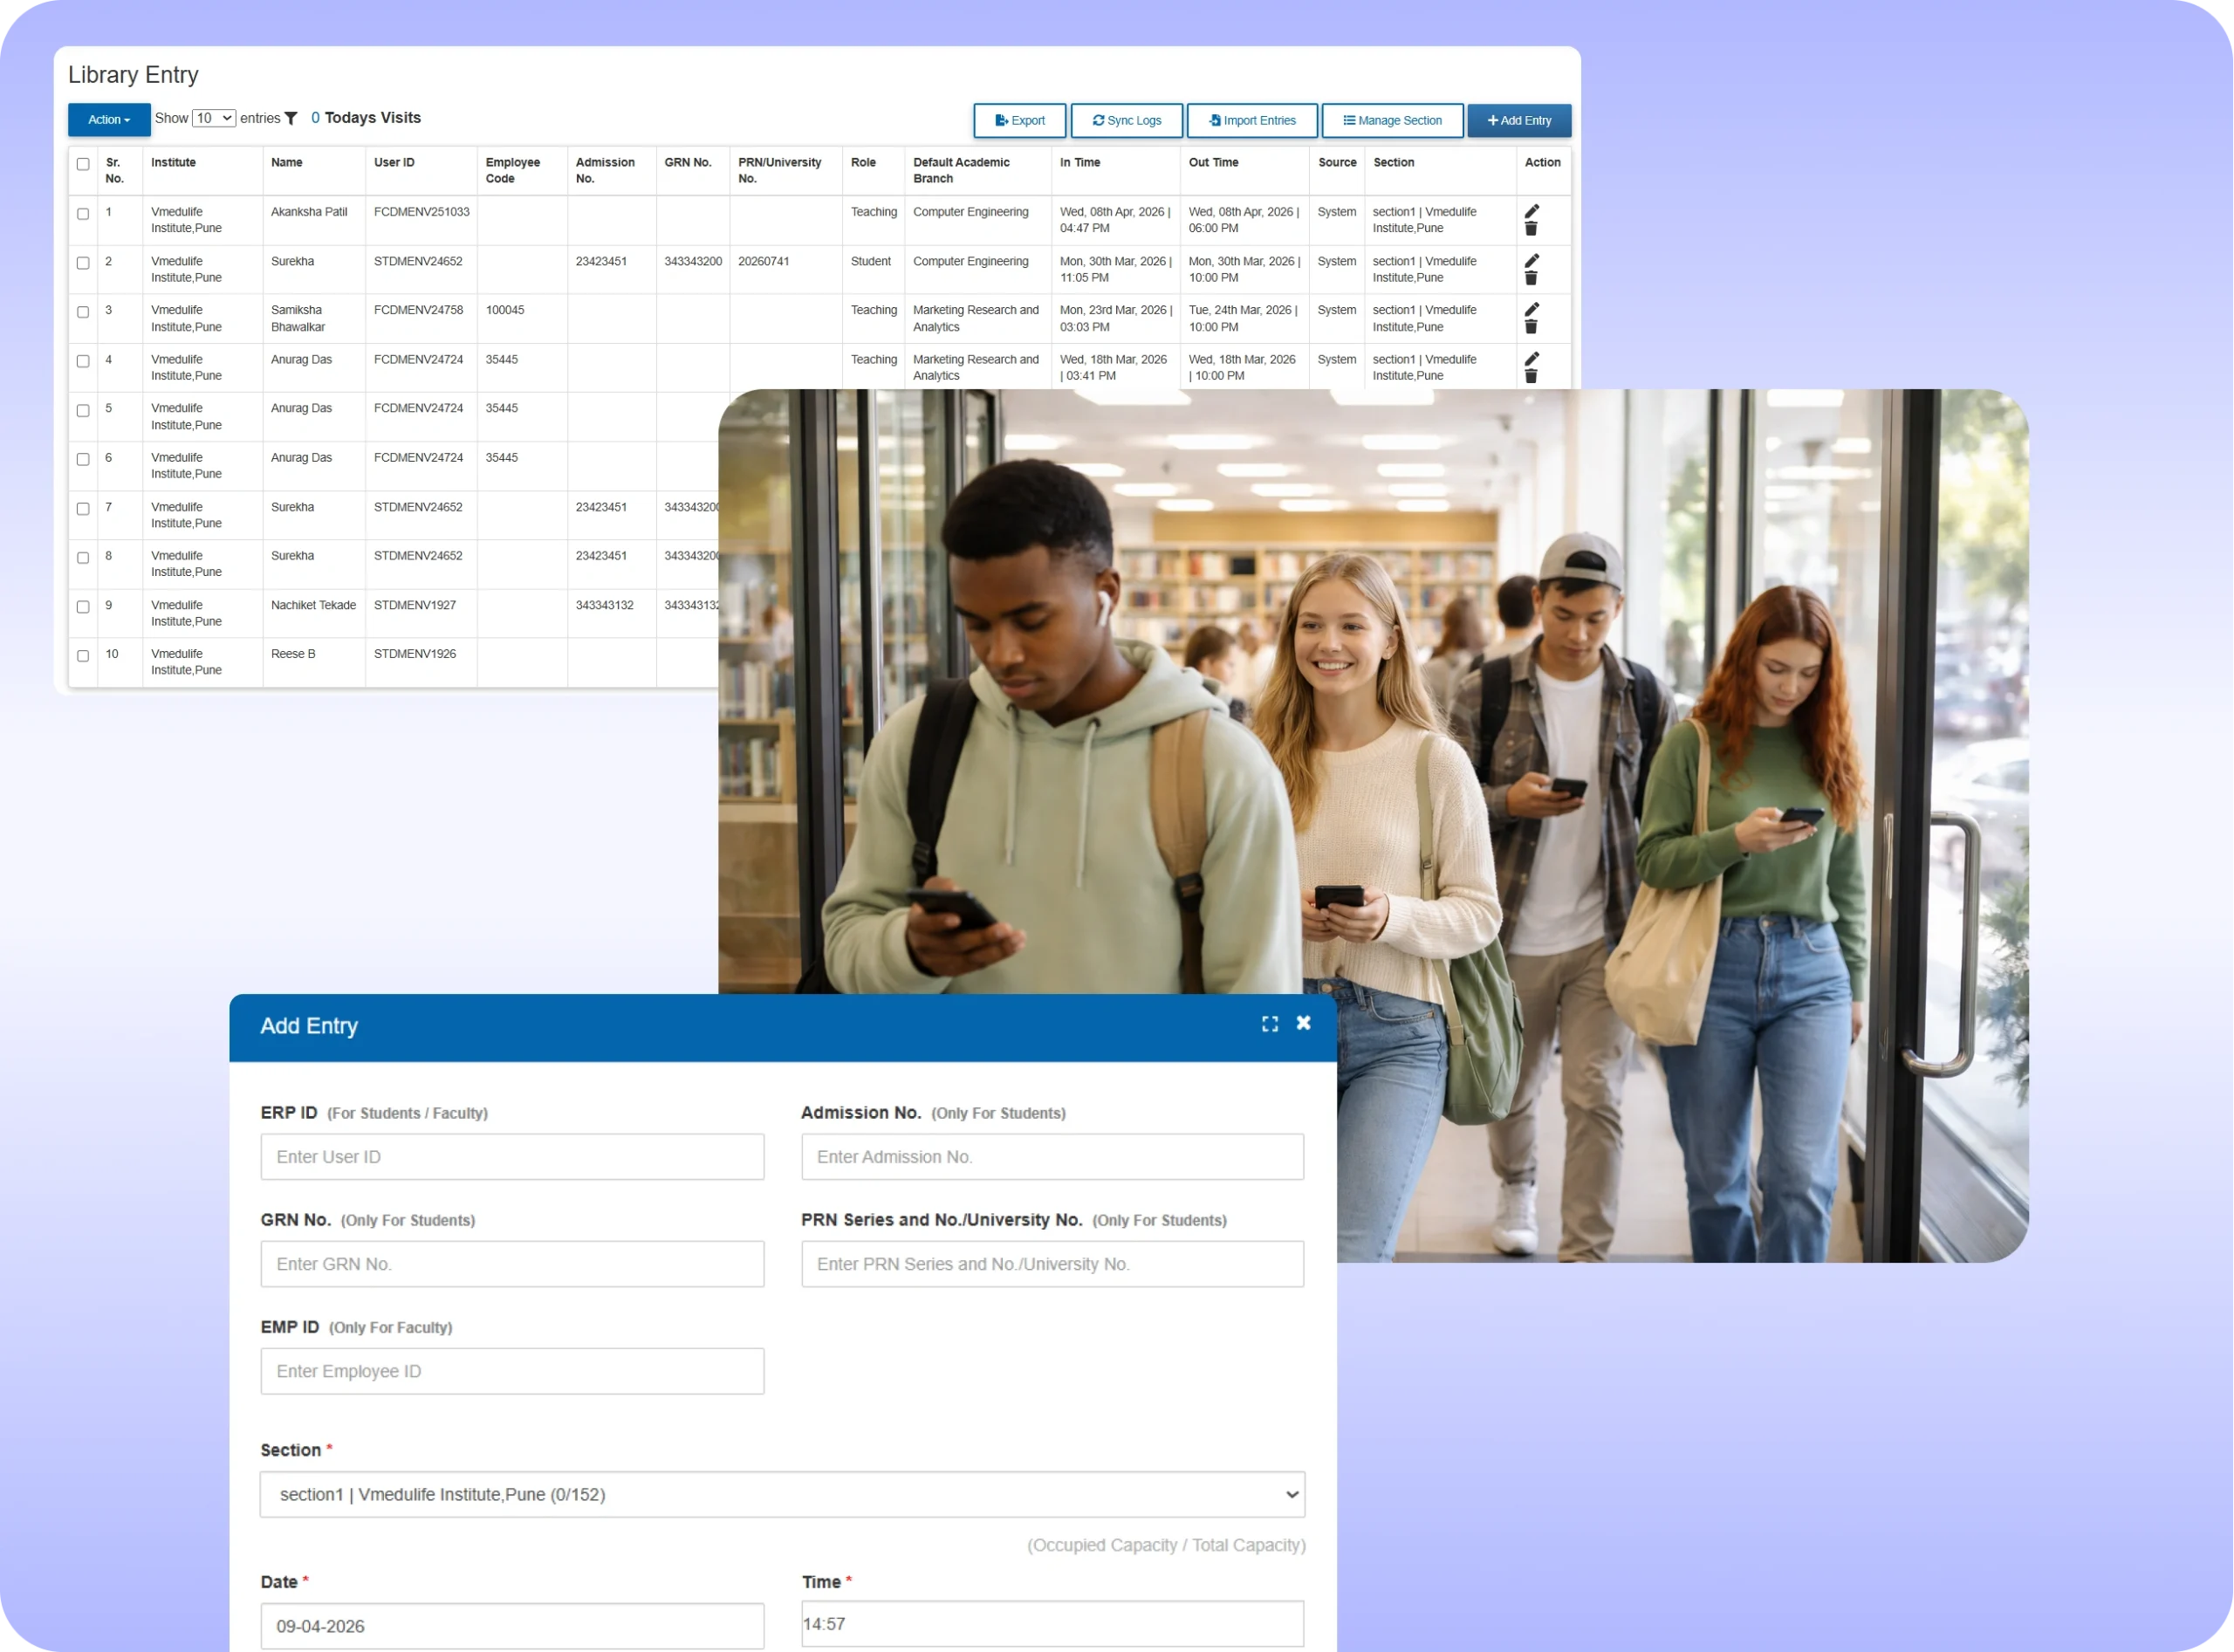Click trash icon for row 4 Anurag Das

click(x=1530, y=376)
